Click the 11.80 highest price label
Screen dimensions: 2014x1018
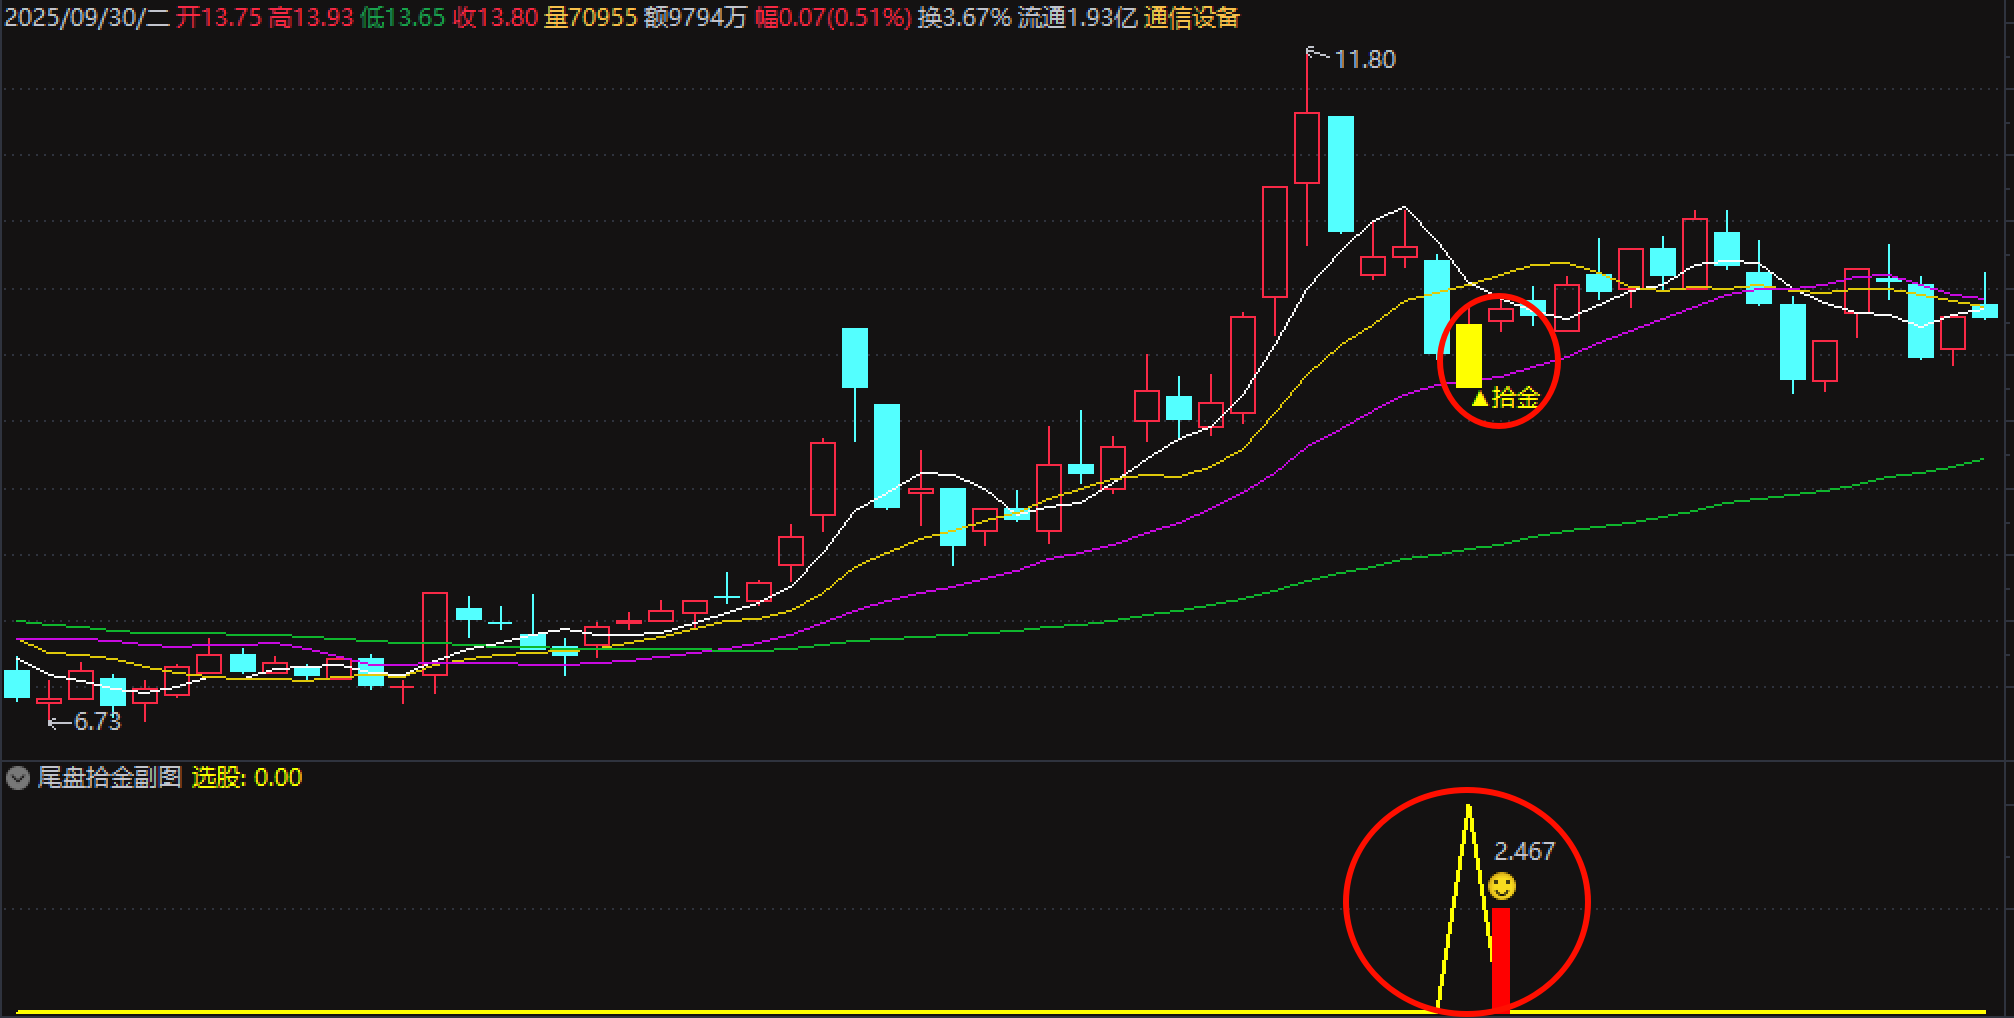[x=1364, y=60]
